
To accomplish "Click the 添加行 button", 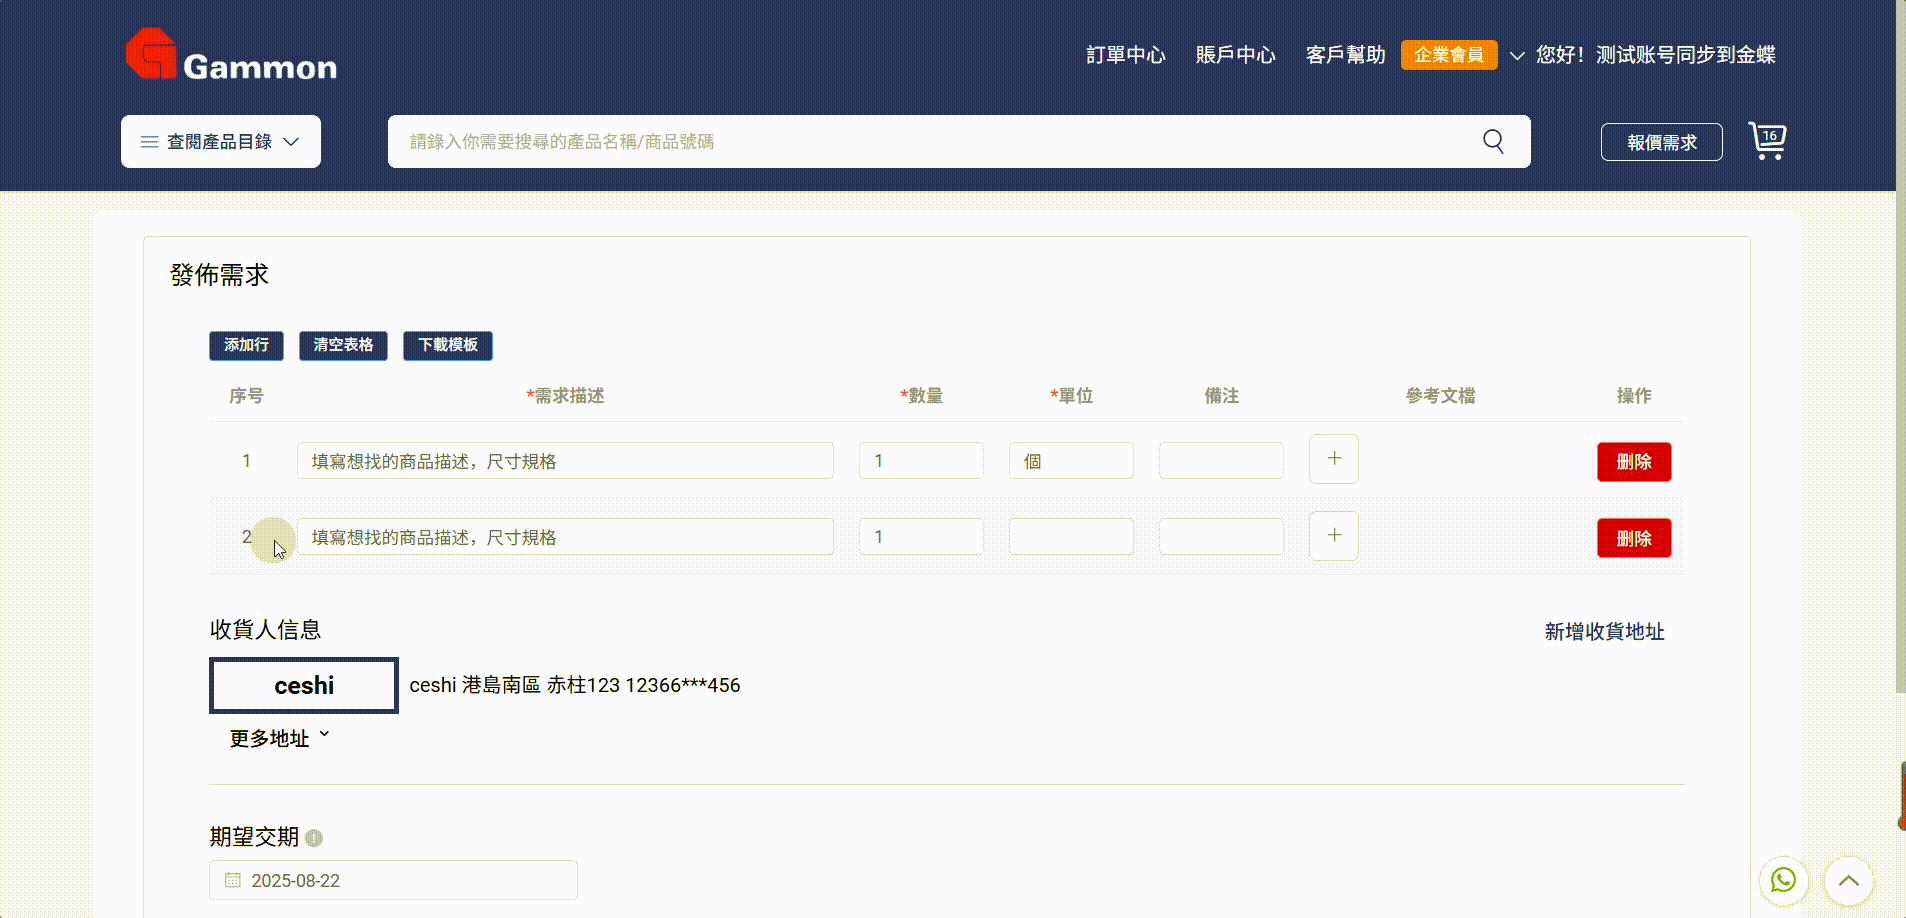I will [x=246, y=345].
